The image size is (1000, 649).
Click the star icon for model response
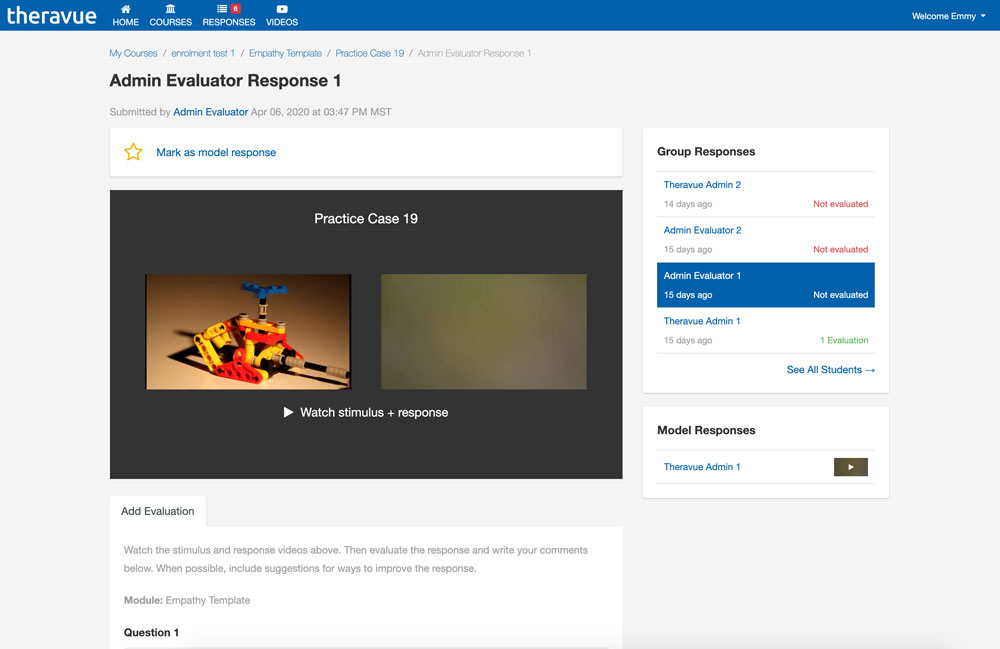(x=133, y=152)
